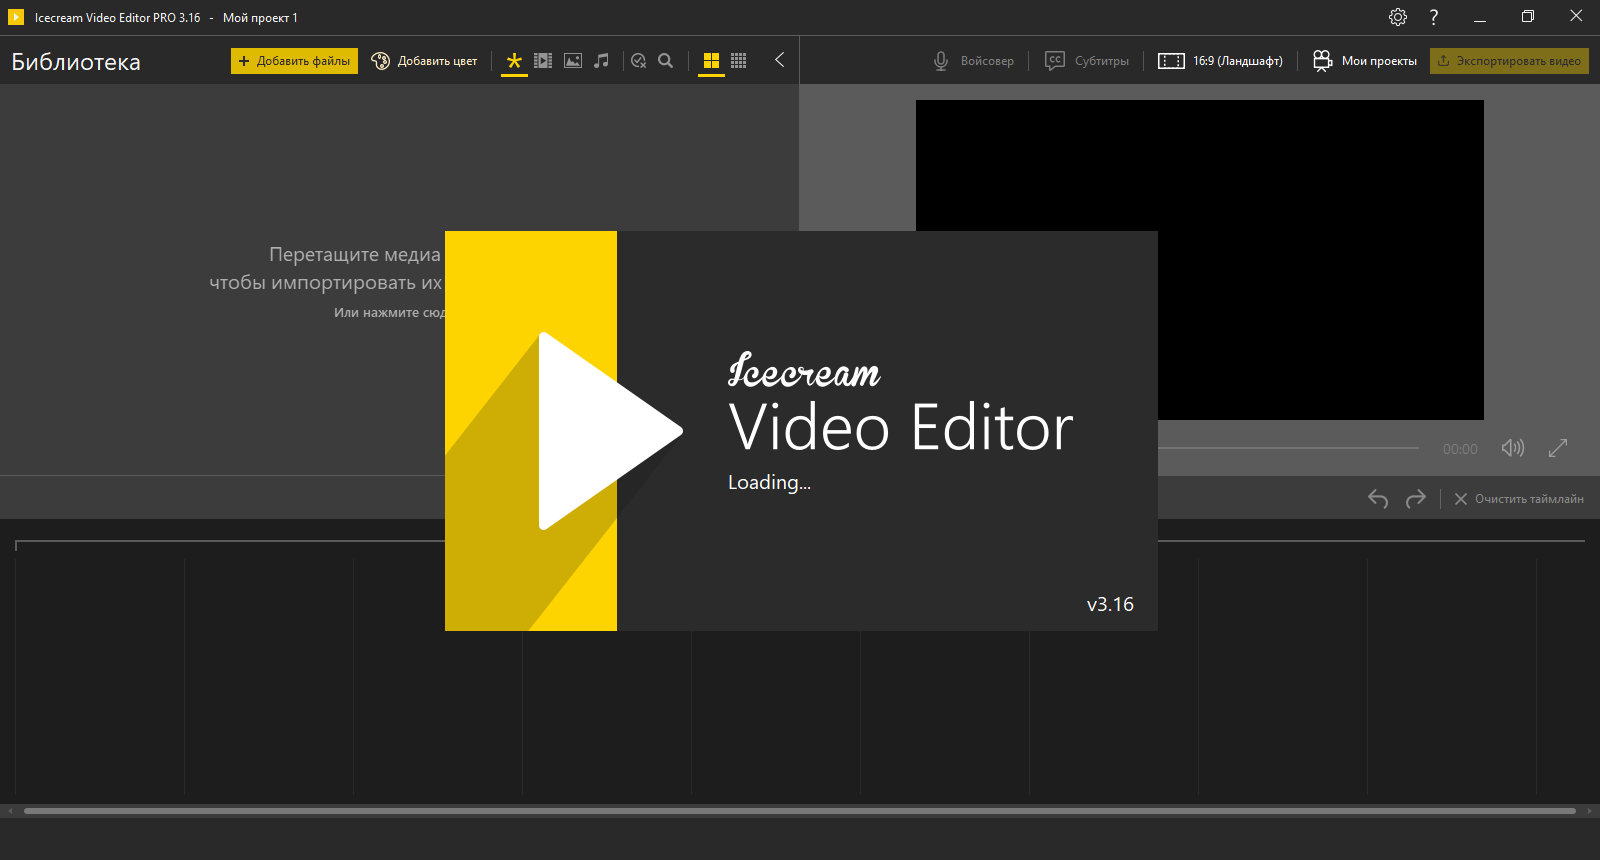The image size is (1600, 860).
Task: Filter library by image files
Action: [x=573, y=61]
